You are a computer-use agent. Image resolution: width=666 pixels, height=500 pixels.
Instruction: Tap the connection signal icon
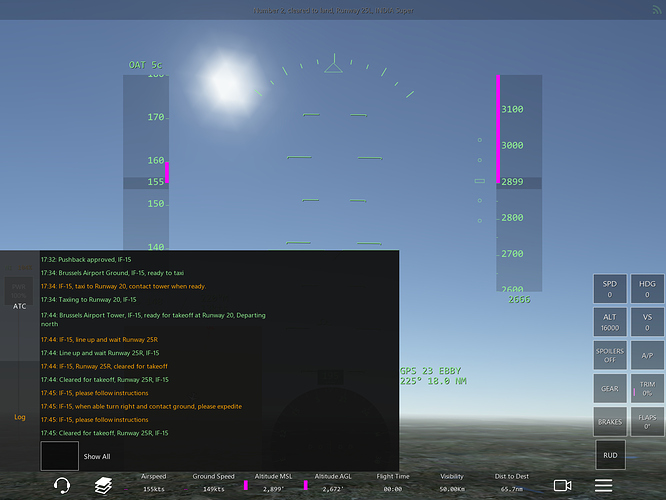coord(657,10)
